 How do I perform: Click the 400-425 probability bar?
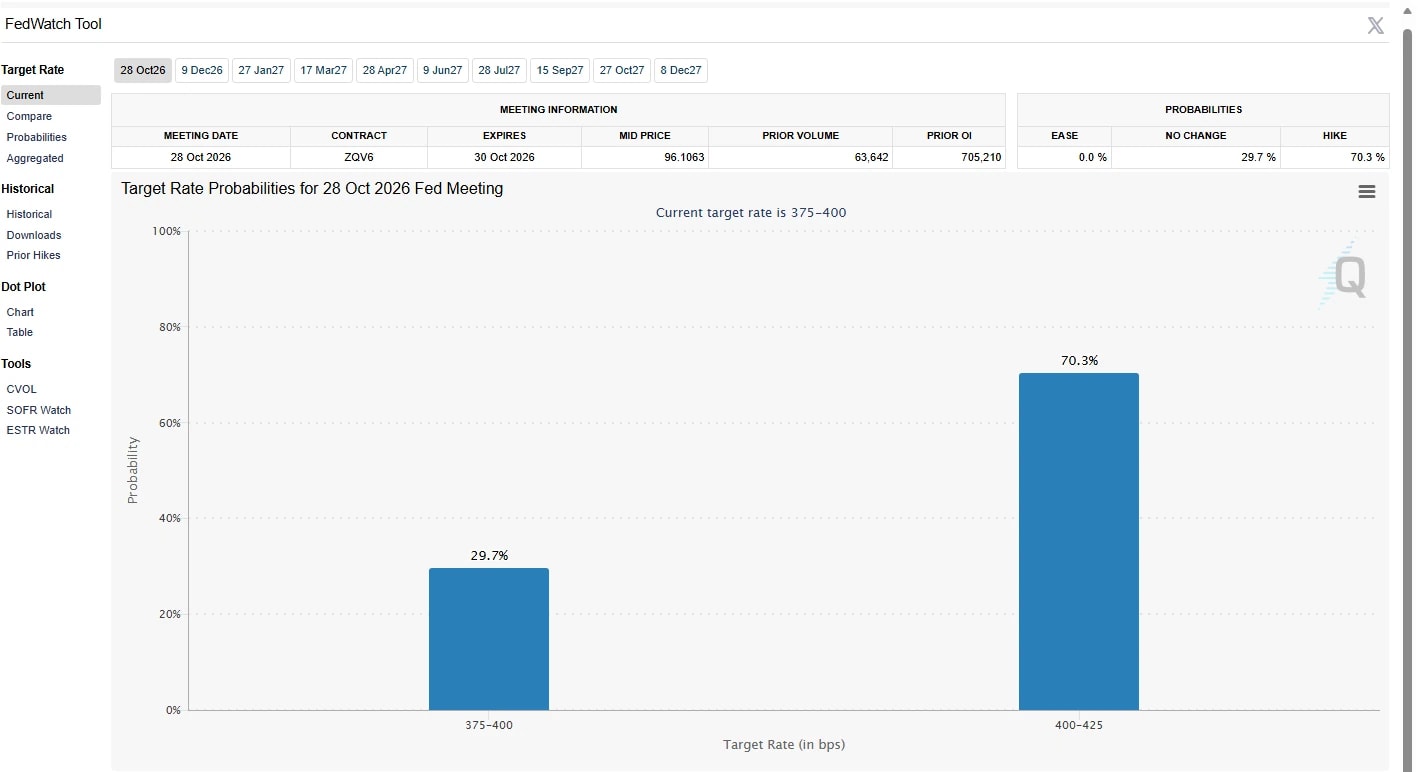(1079, 541)
